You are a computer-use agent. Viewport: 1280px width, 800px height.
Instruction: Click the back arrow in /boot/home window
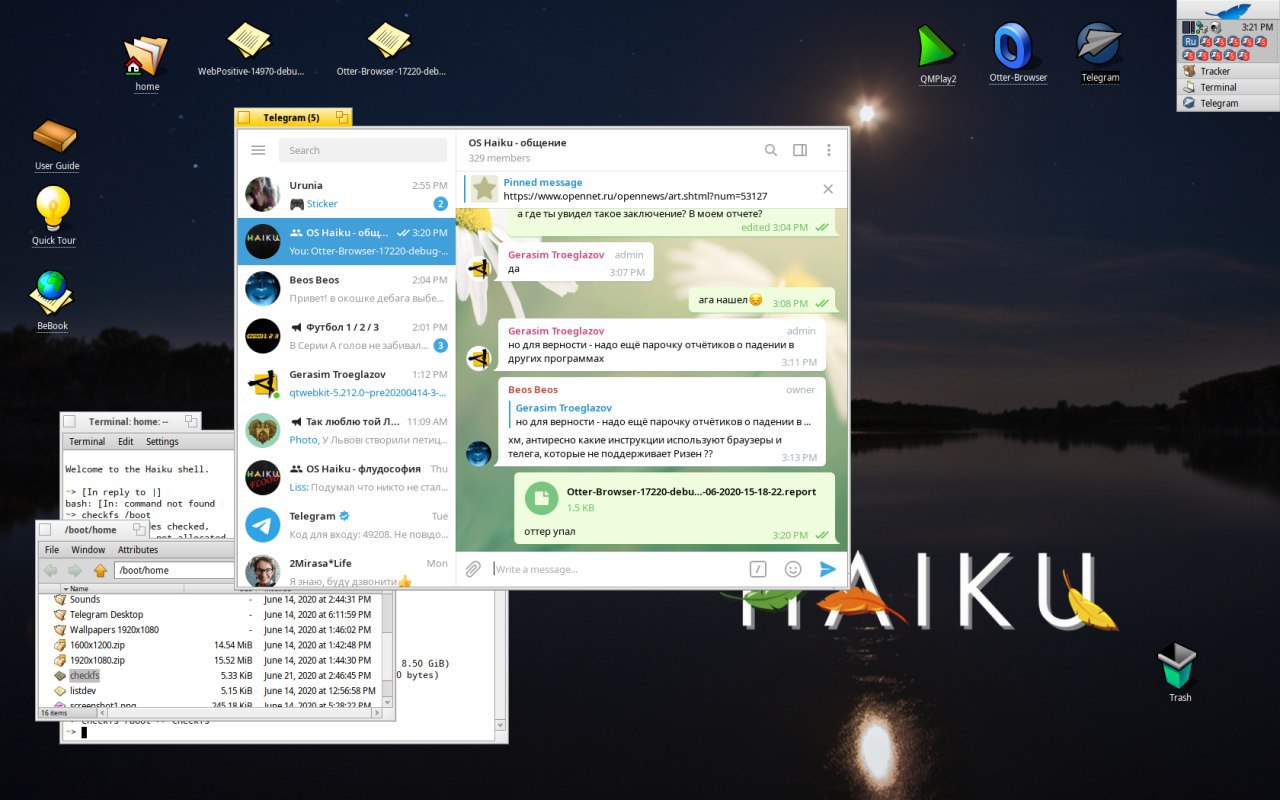pyautogui.click(x=50, y=570)
